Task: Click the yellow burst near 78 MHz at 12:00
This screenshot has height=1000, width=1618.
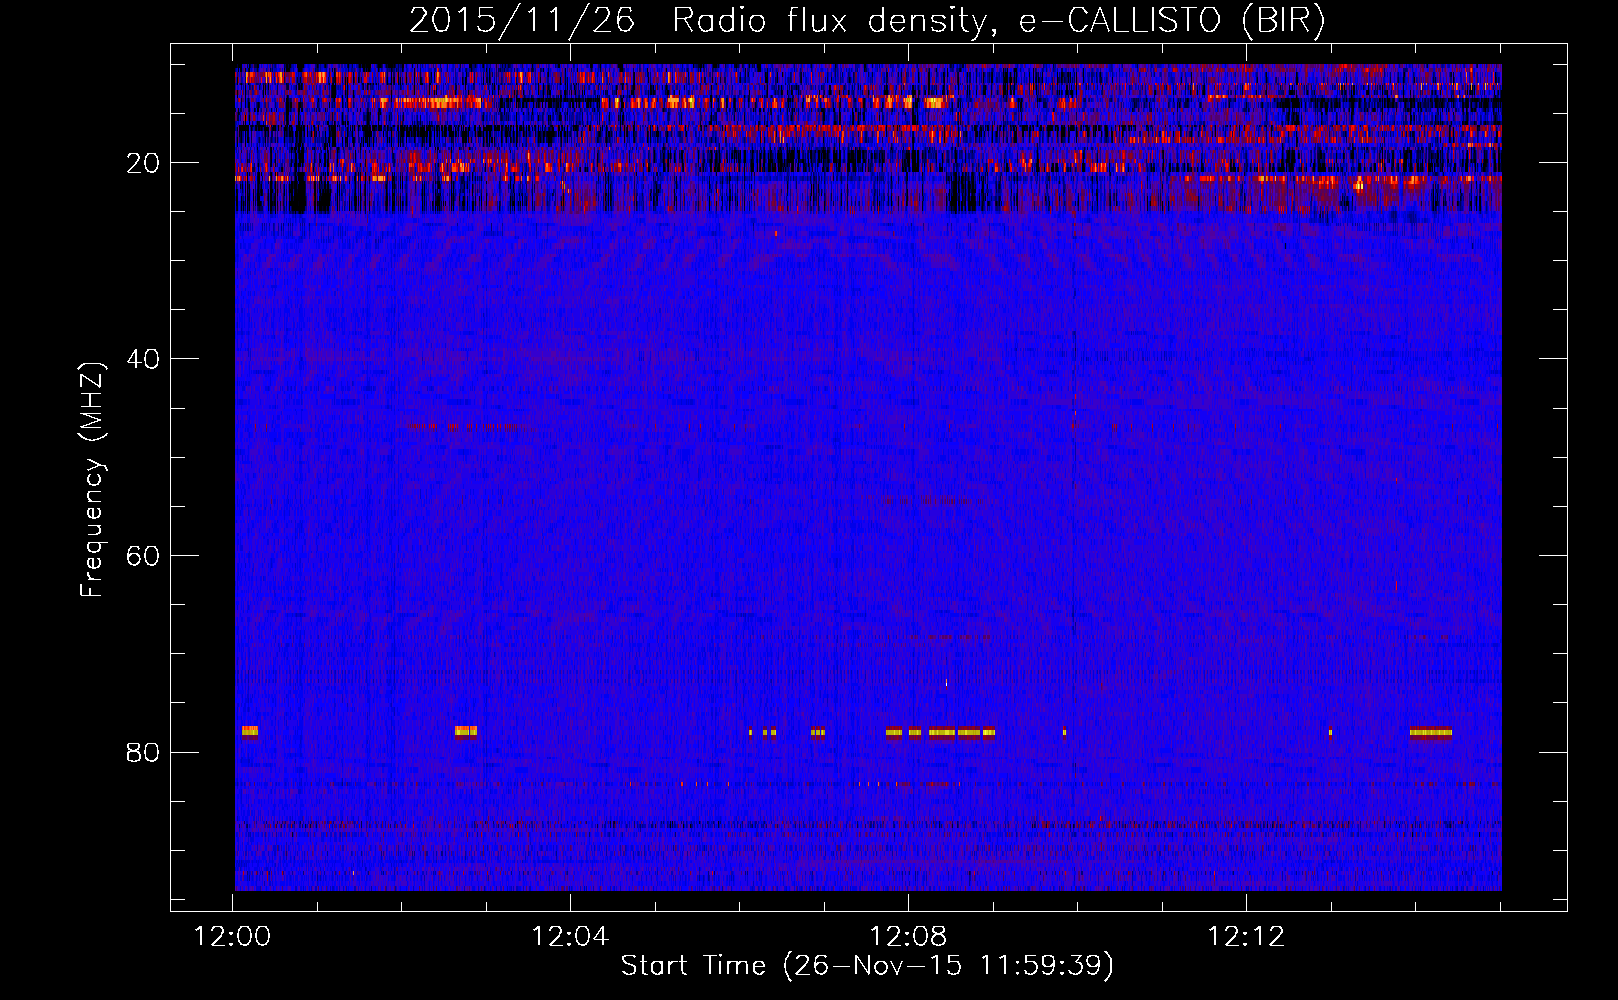Action: (249, 731)
